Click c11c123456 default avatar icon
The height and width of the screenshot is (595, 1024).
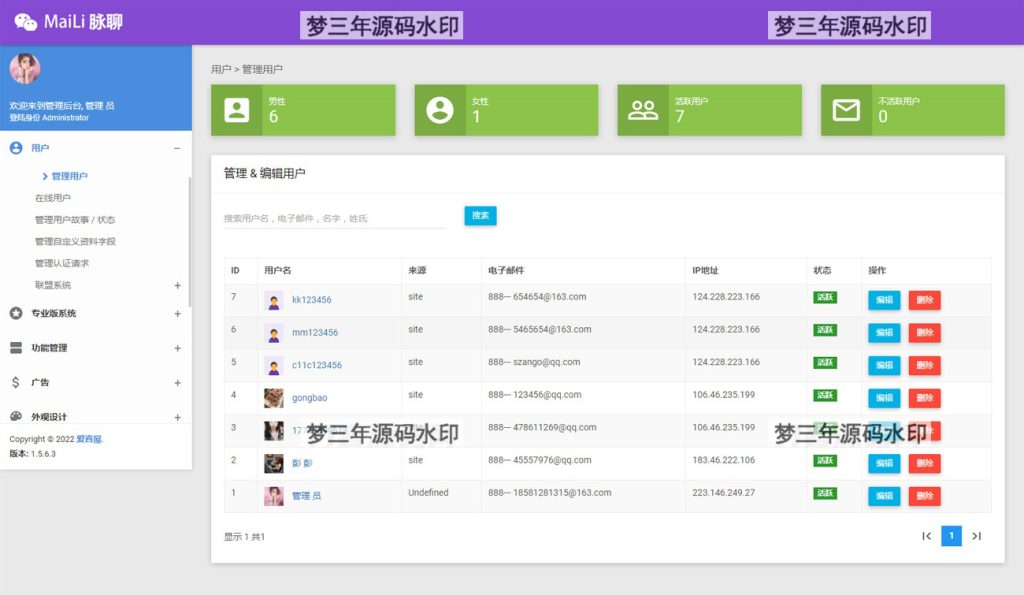[274, 366]
